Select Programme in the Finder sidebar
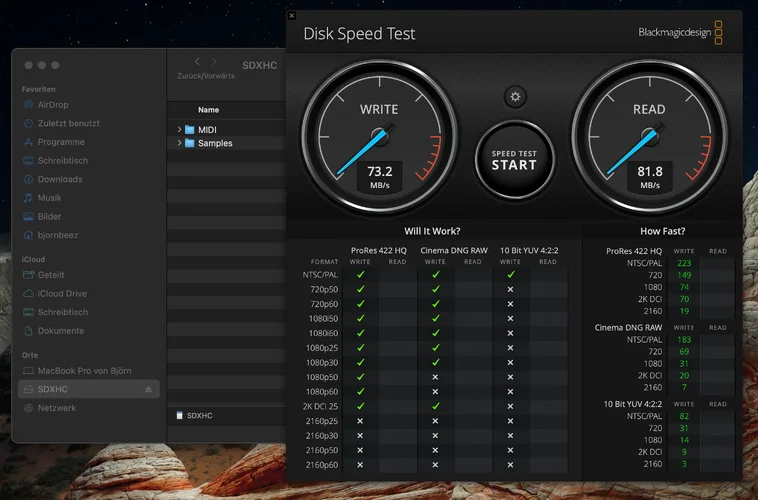This screenshot has height=500, width=758. [x=61, y=142]
